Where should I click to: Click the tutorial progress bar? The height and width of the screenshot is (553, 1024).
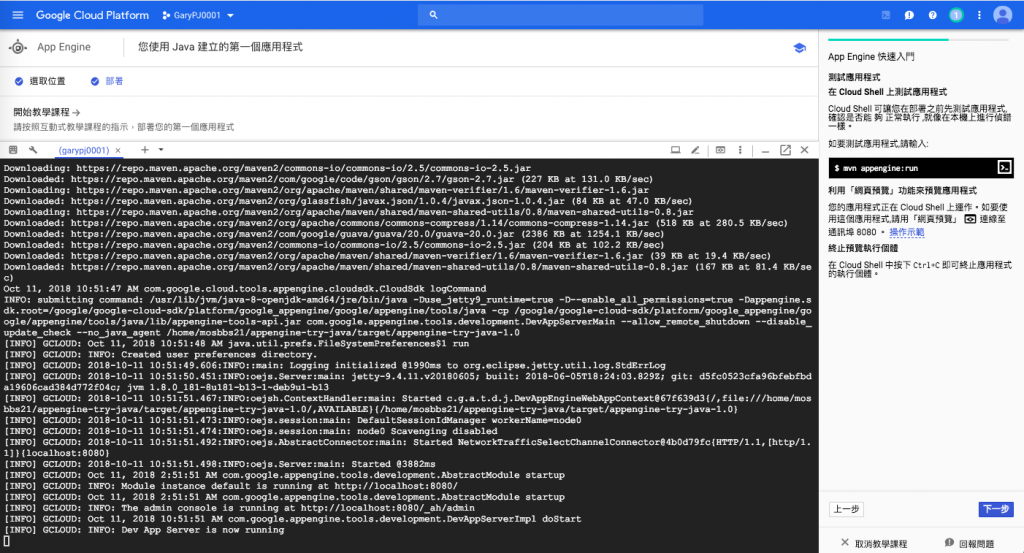click(x=919, y=40)
